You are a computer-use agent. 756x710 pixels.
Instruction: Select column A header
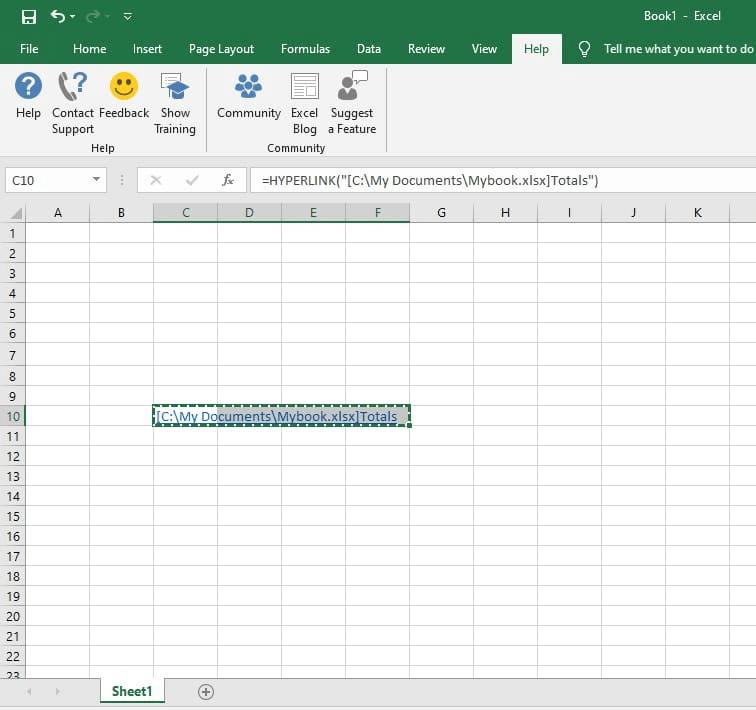pos(57,213)
